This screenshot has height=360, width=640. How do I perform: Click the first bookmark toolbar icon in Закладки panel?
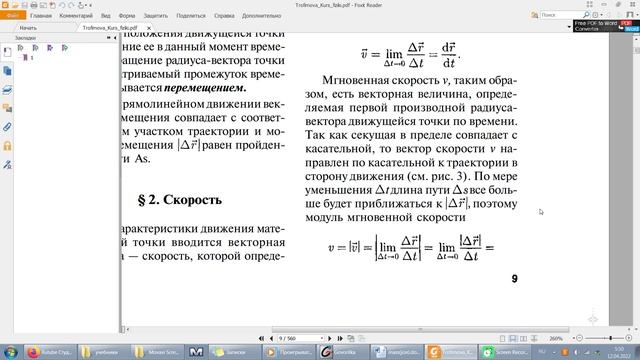tap(20, 48)
